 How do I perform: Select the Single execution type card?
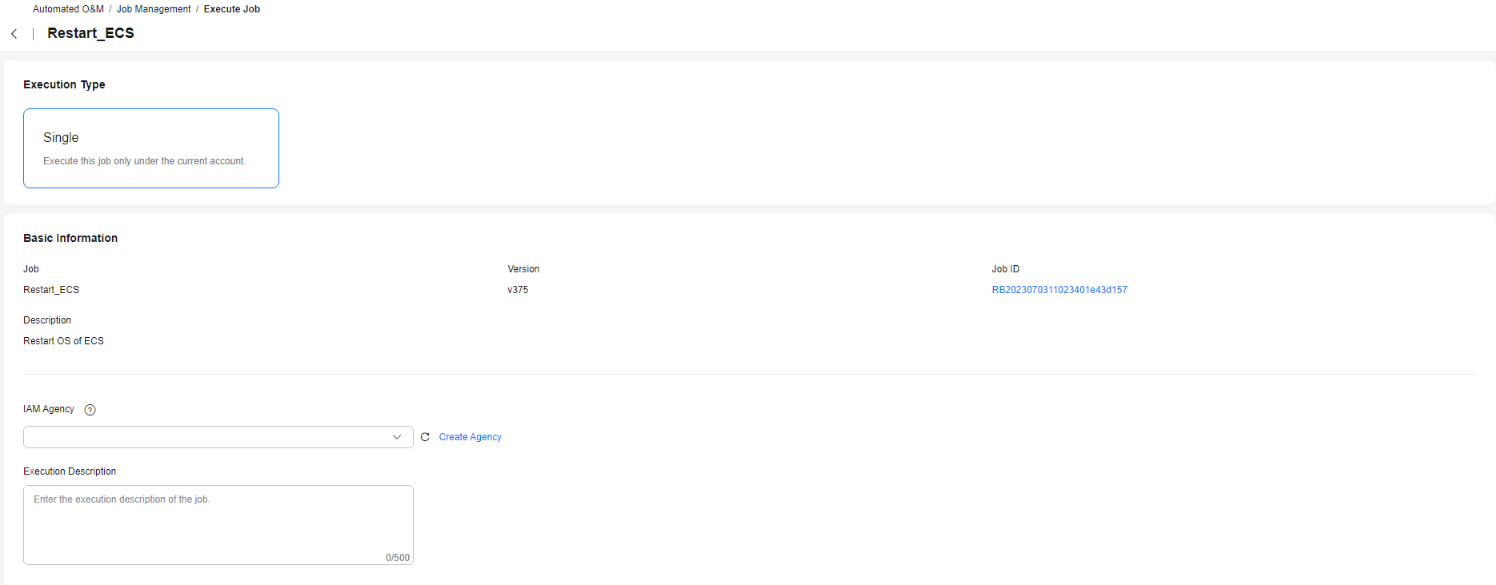click(151, 148)
